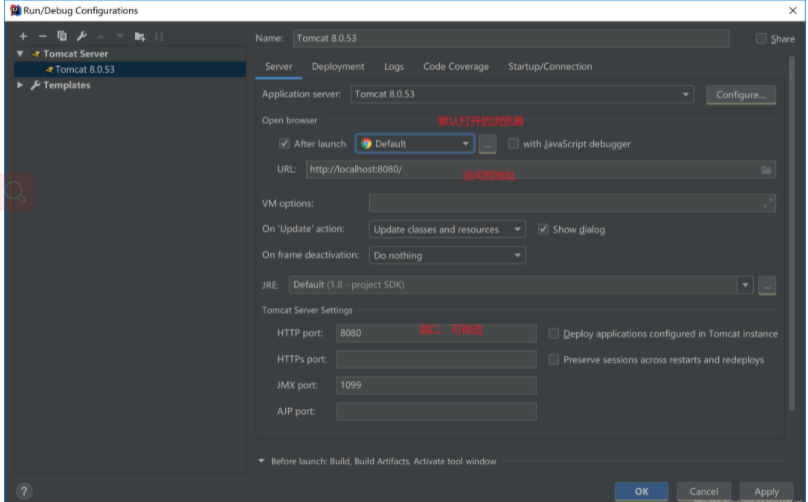Image resolution: width=808 pixels, height=502 pixels.
Task: Click the JMX port field
Action: point(436,385)
